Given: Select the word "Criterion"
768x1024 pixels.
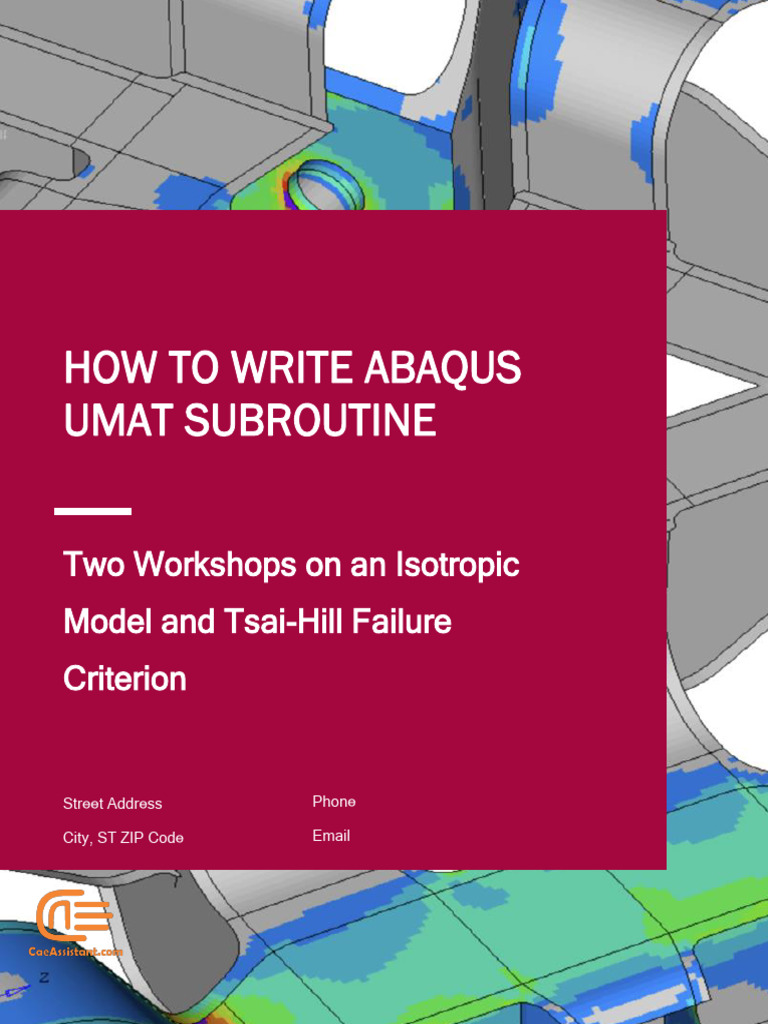Looking at the screenshot, I should coord(125,679).
